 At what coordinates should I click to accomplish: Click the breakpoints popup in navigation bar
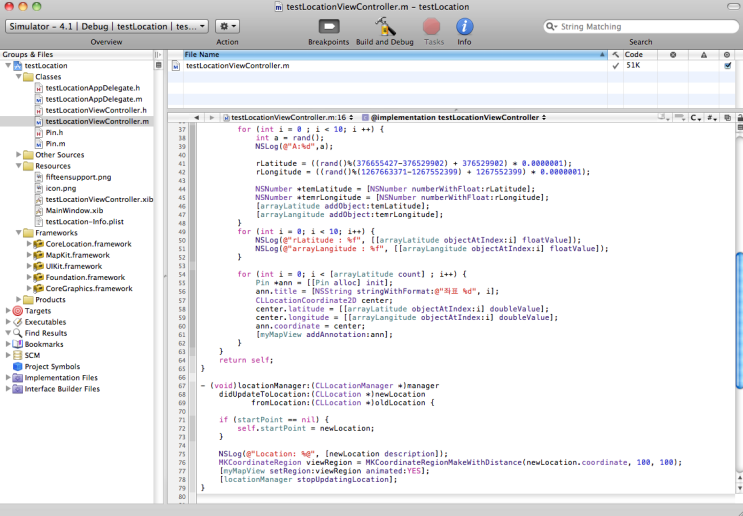(x=680, y=118)
